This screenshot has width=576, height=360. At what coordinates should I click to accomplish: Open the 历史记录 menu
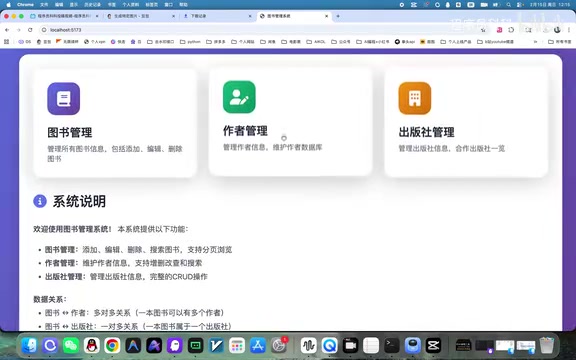[92, 5]
